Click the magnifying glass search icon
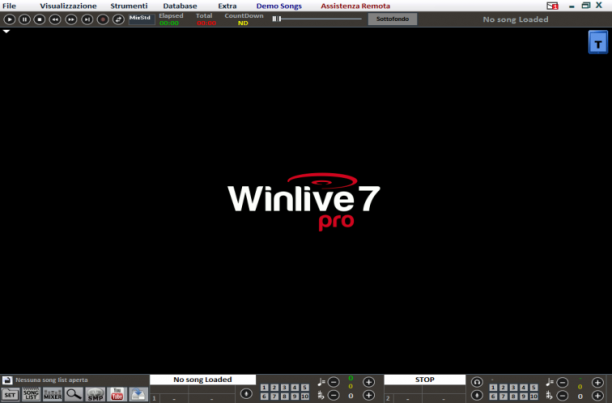The width and height of the screenshot is (612, 403). coord(74,394)
